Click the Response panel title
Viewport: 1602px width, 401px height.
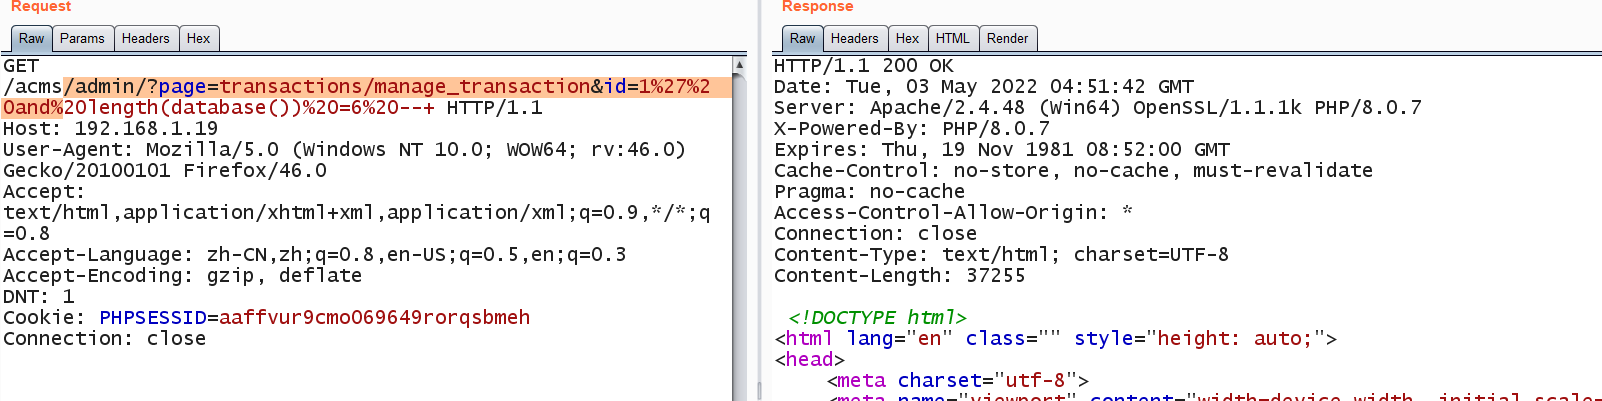pos(817,7)
